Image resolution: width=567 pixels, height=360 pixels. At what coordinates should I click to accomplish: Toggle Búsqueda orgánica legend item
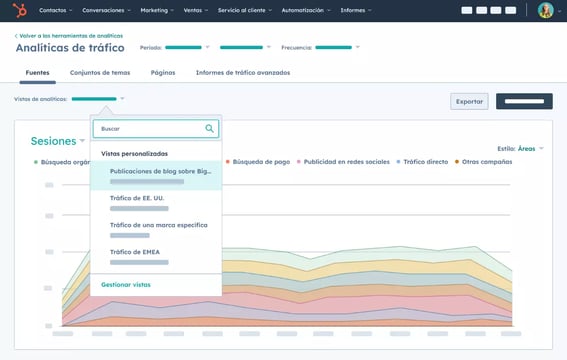coord(62,162)
